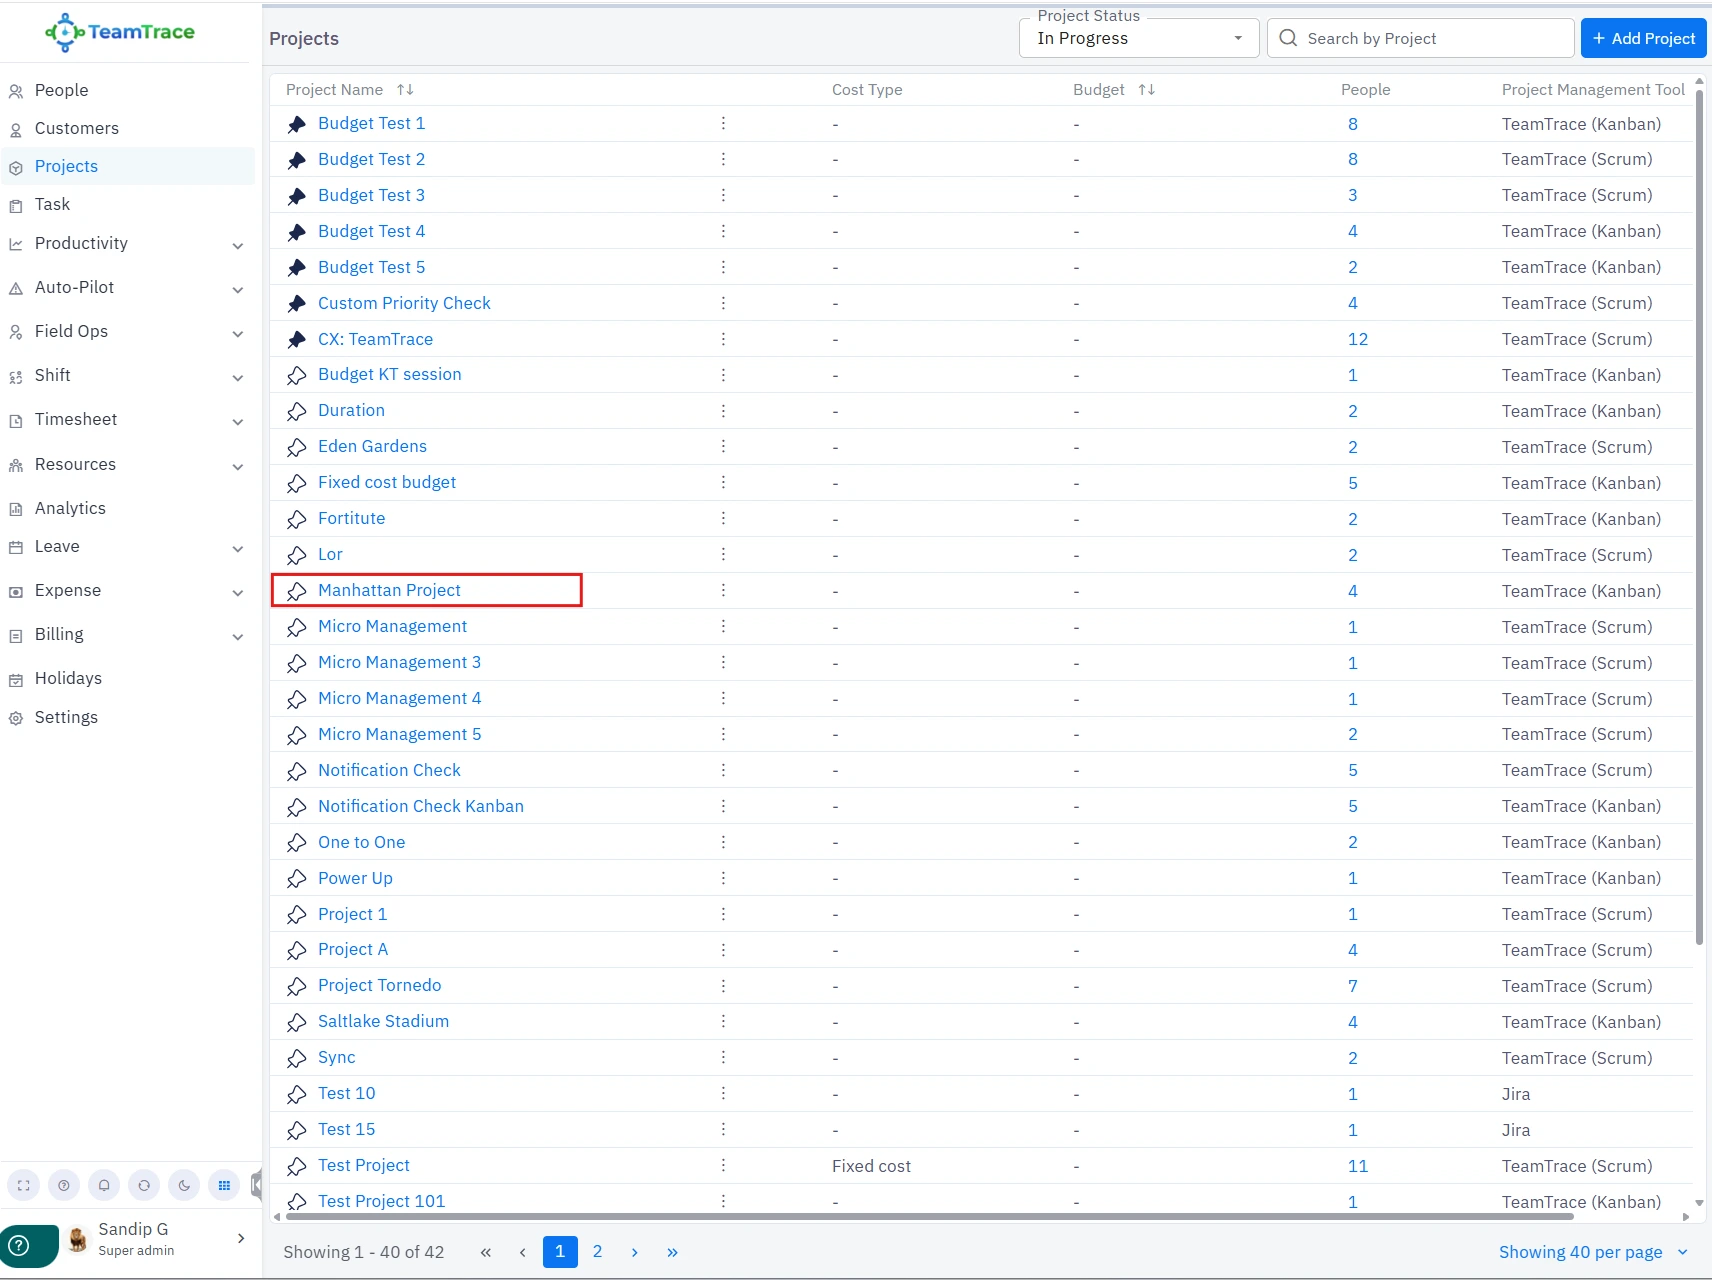Open the blue apps grid icon

click(x=224, y=1185)
